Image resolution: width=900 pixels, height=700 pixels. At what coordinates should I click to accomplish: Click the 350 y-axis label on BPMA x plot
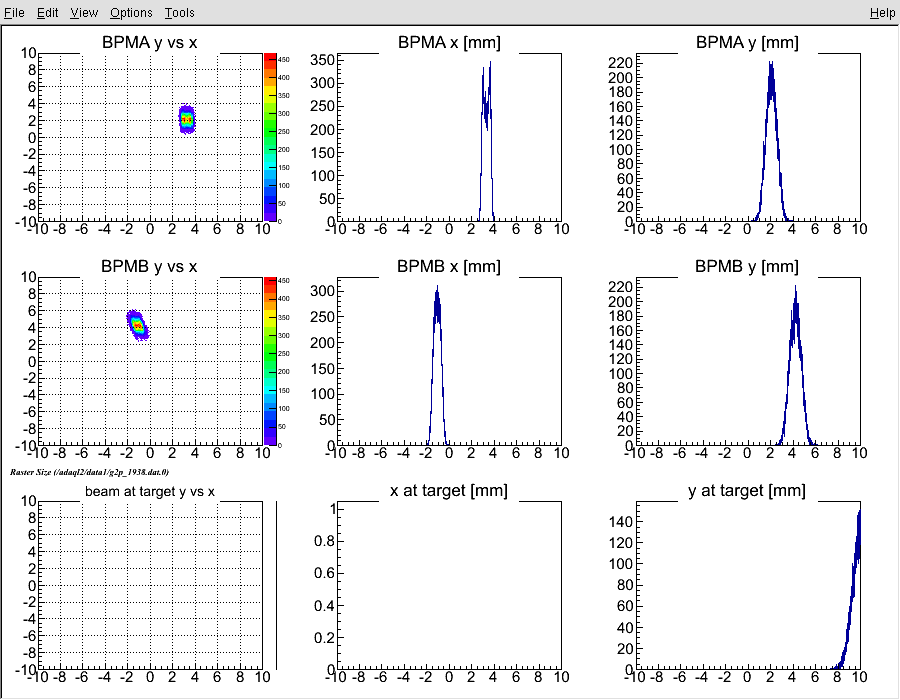[x=322, y=60]
